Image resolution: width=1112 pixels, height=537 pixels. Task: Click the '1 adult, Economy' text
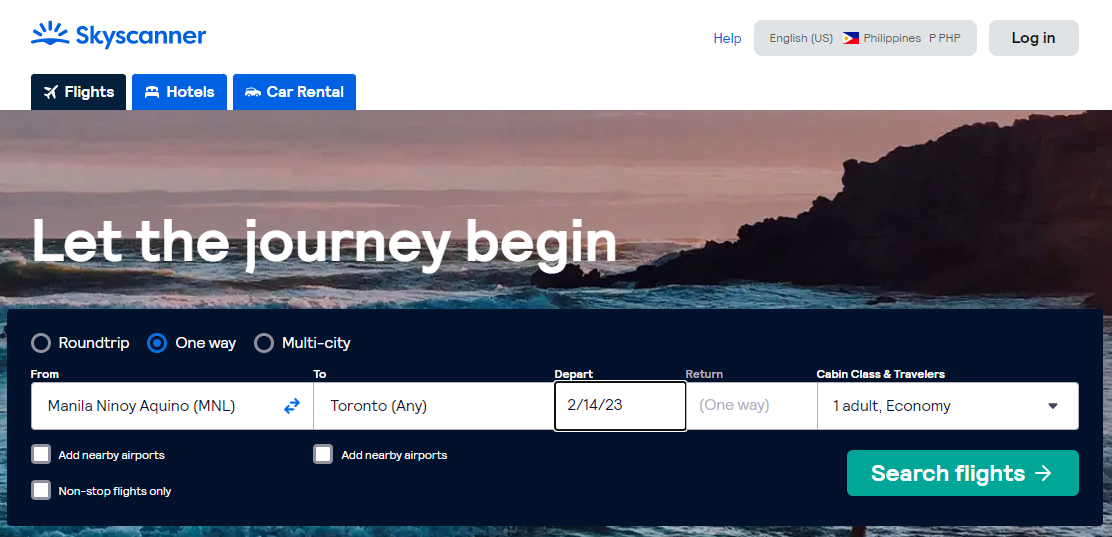(x=891, y=406)
